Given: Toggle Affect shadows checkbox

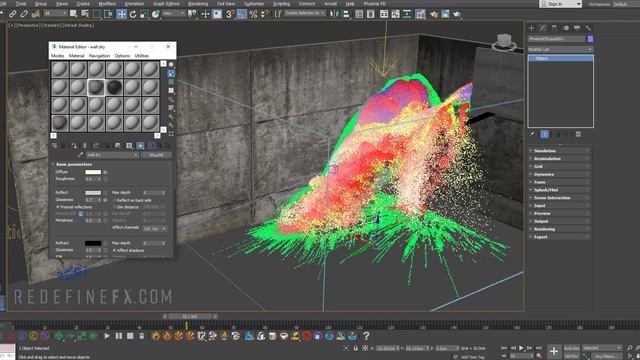Looking at the screenshot, I should [x=115, y=250].
